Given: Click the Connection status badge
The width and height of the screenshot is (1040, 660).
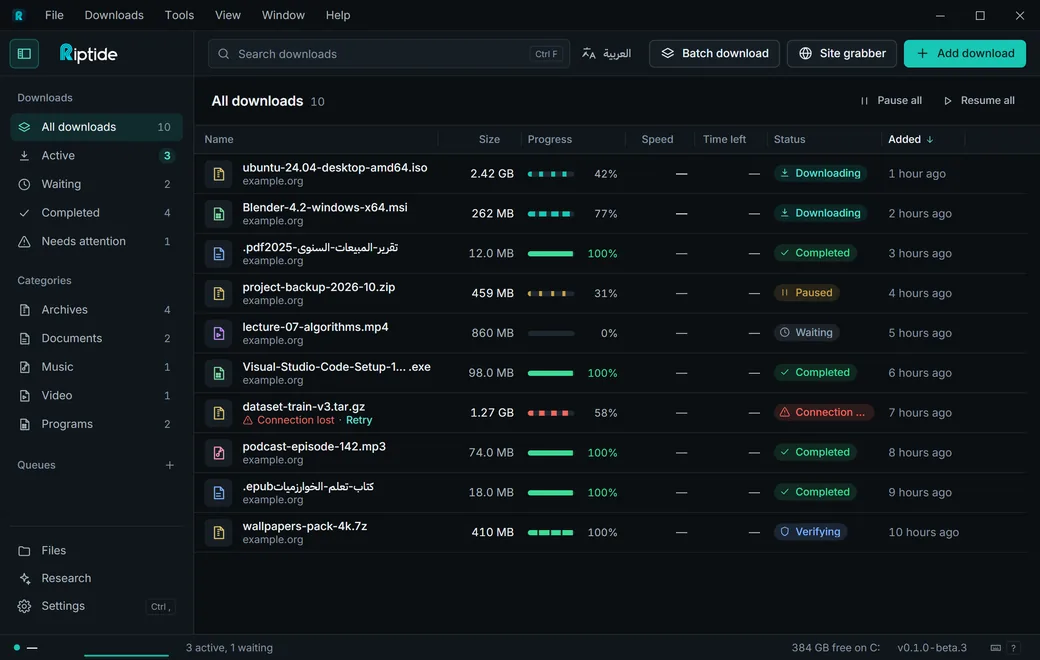Looking at the screenshot, I should (x=824, y=412).
